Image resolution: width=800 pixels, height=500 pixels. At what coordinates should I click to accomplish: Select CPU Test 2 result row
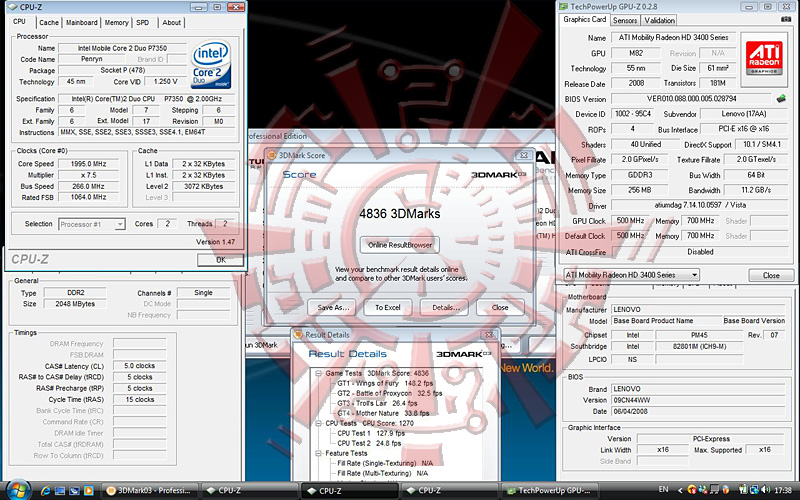(x=369, y=443)
